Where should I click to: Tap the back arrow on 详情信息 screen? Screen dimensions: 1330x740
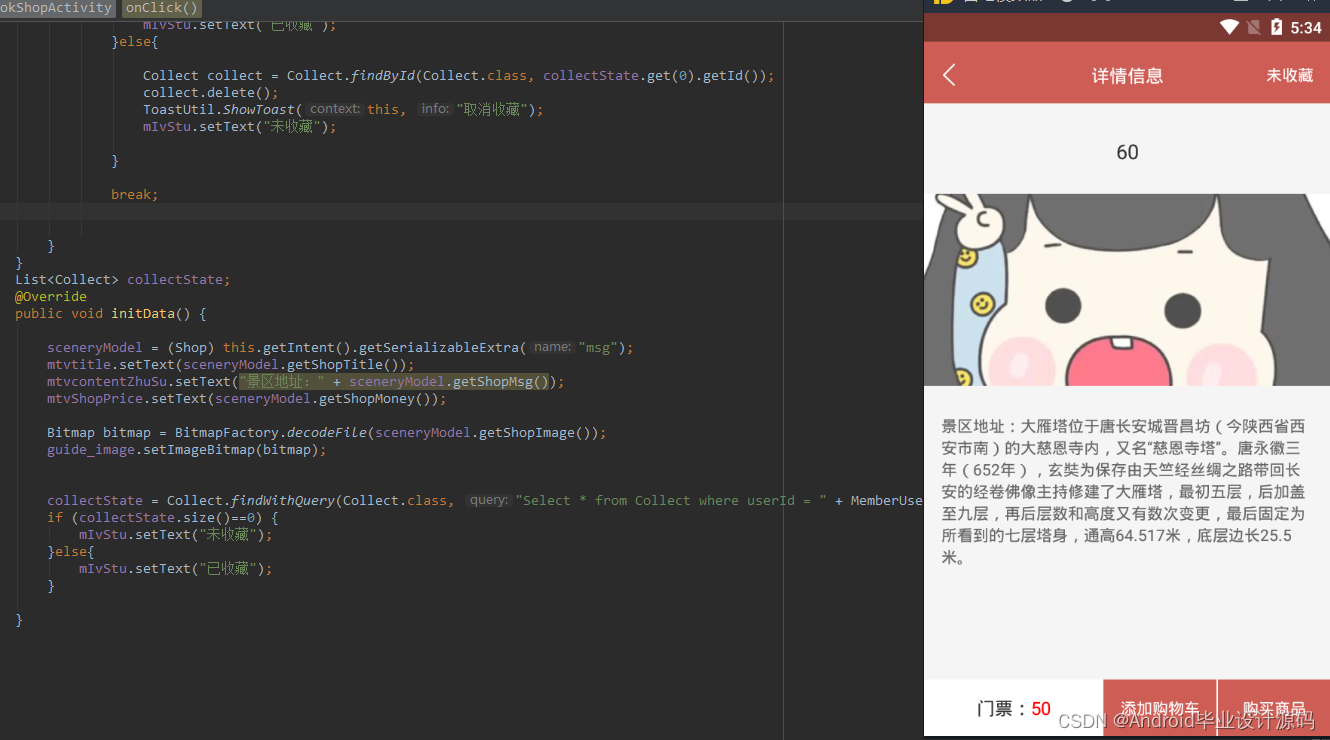tap(949, 74)
